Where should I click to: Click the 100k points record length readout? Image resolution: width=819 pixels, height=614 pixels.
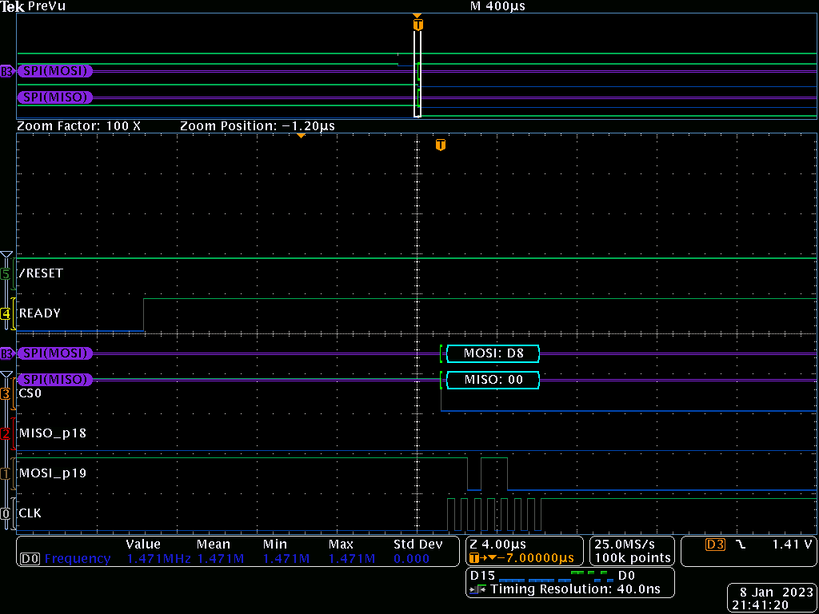click(633, 558)
